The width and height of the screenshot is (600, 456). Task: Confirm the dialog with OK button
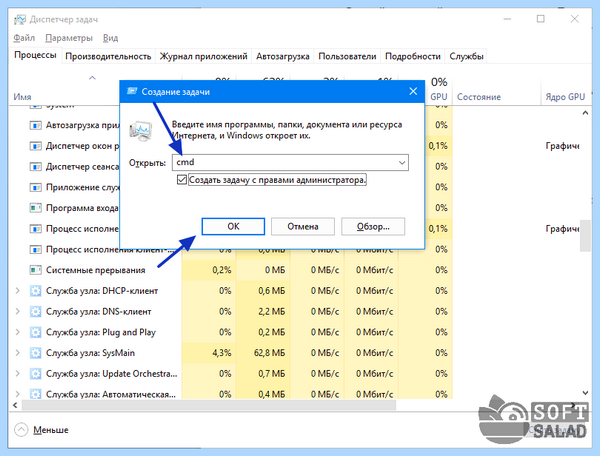(233, 226)
